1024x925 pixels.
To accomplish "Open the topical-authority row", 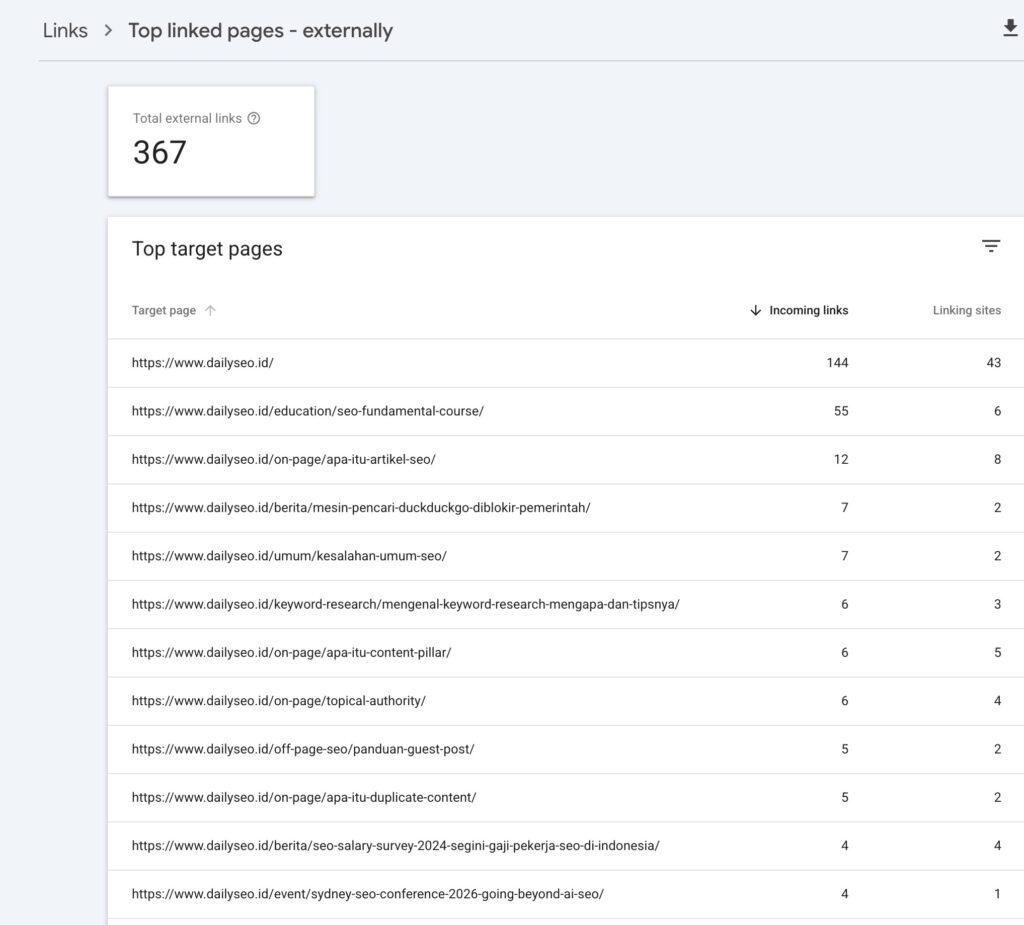I will [x=566, y=701].
